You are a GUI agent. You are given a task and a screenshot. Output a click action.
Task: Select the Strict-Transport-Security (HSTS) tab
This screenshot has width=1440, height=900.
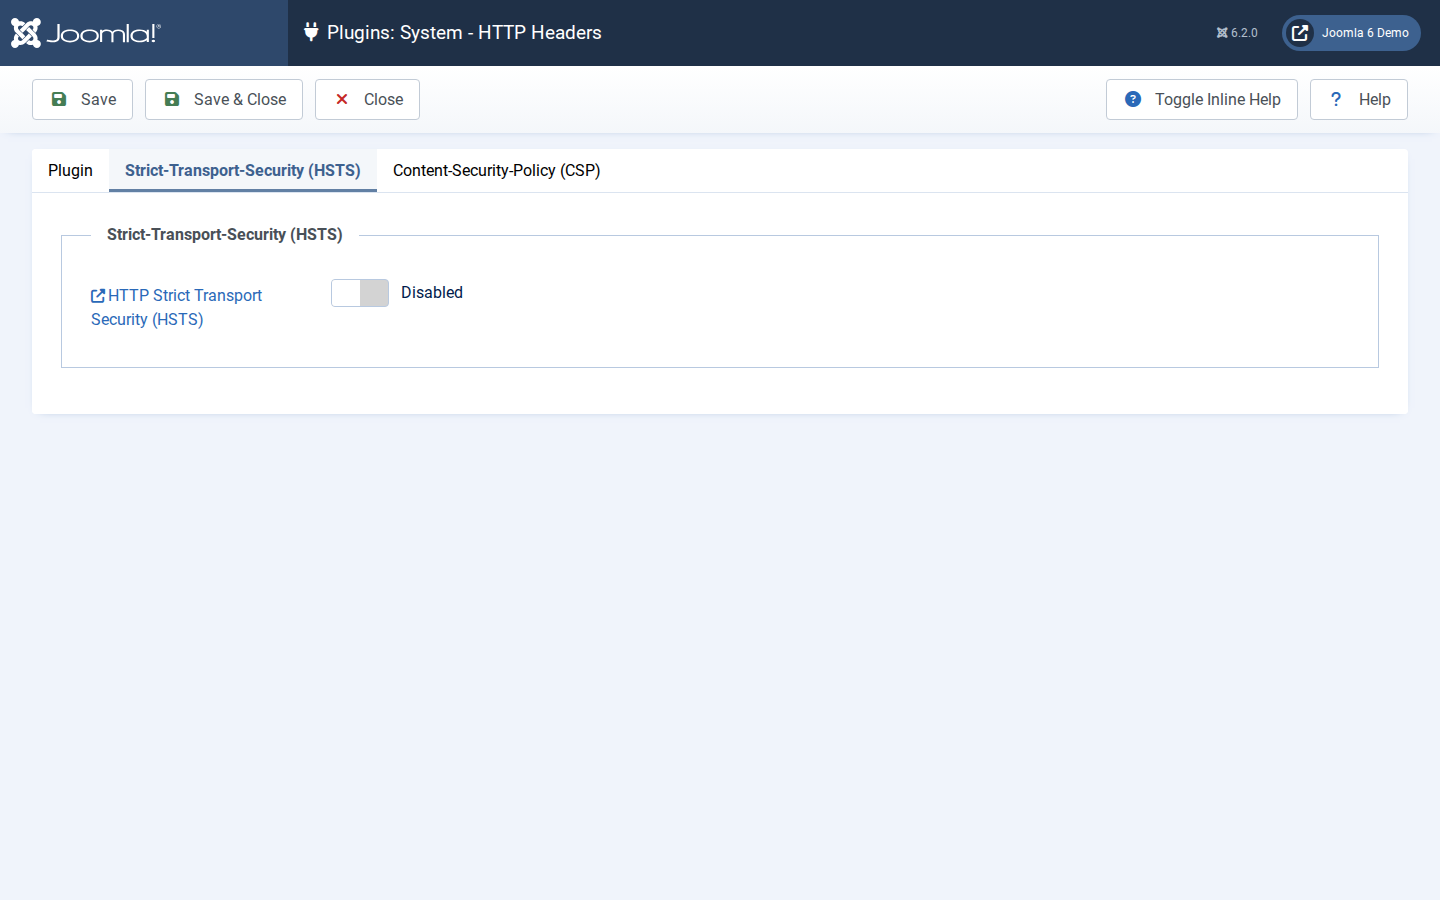coord(243,170)
